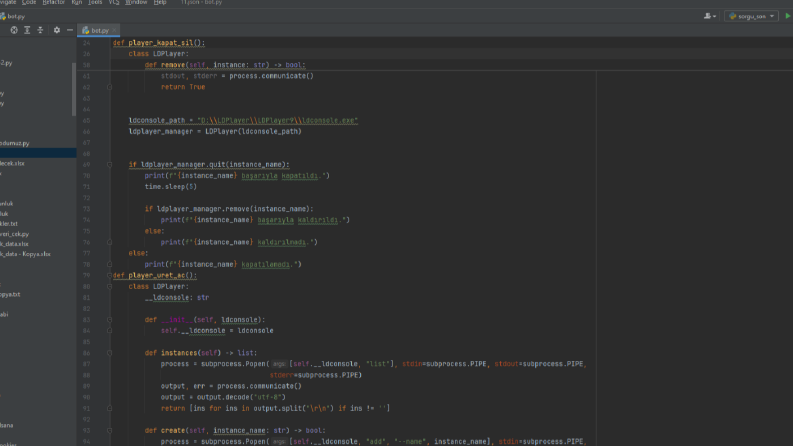Open the sorgu_son run configuration dropdown

752,16
